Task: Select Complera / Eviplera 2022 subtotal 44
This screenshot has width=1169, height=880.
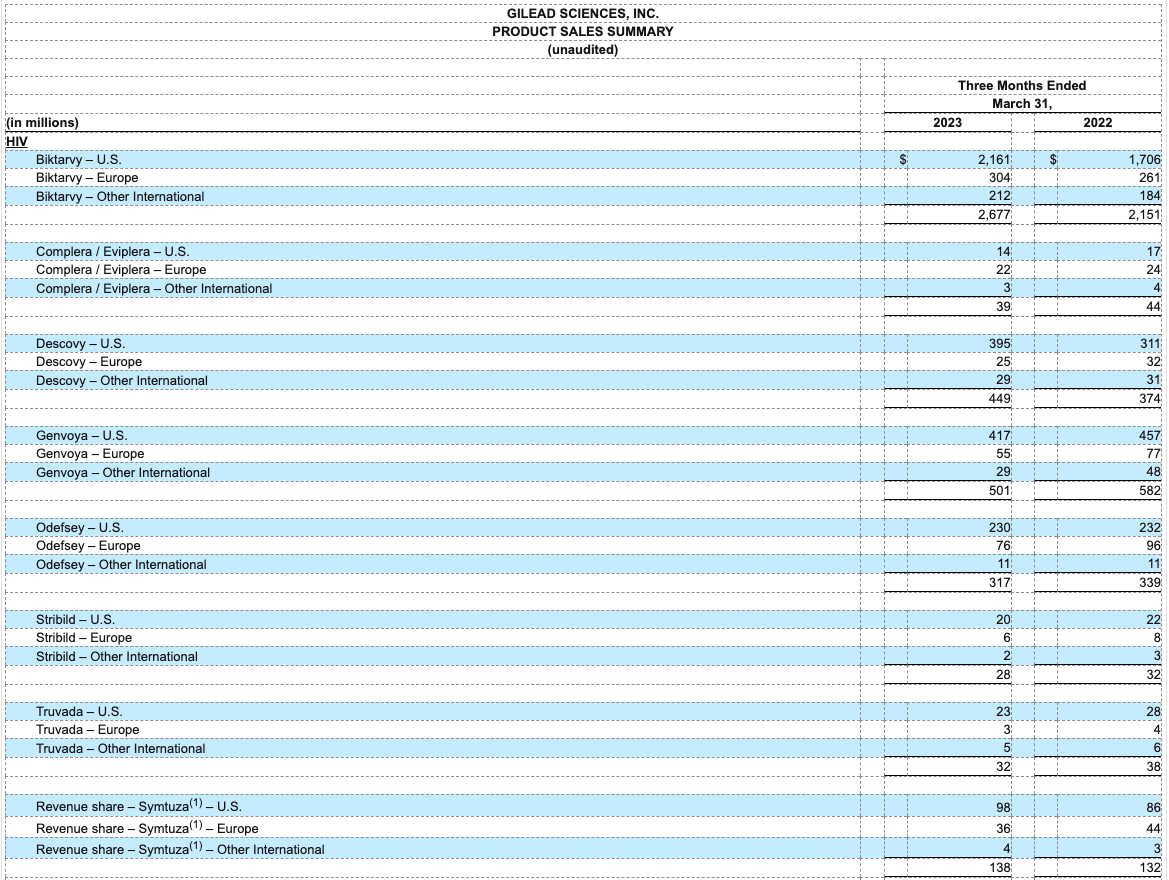Action: tap(1153, 307)
